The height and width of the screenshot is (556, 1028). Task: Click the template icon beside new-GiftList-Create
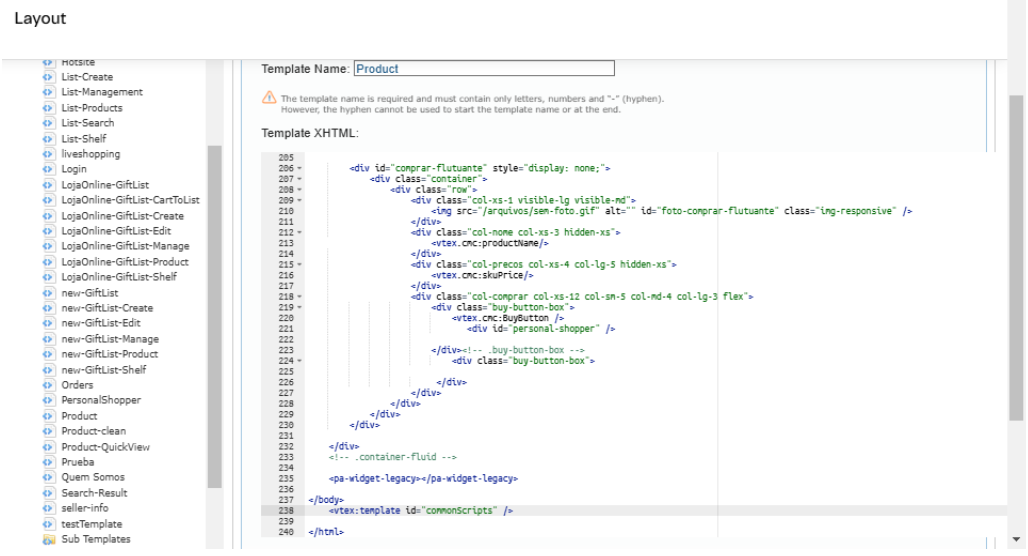pyautogui.click(x=49, y=308)
